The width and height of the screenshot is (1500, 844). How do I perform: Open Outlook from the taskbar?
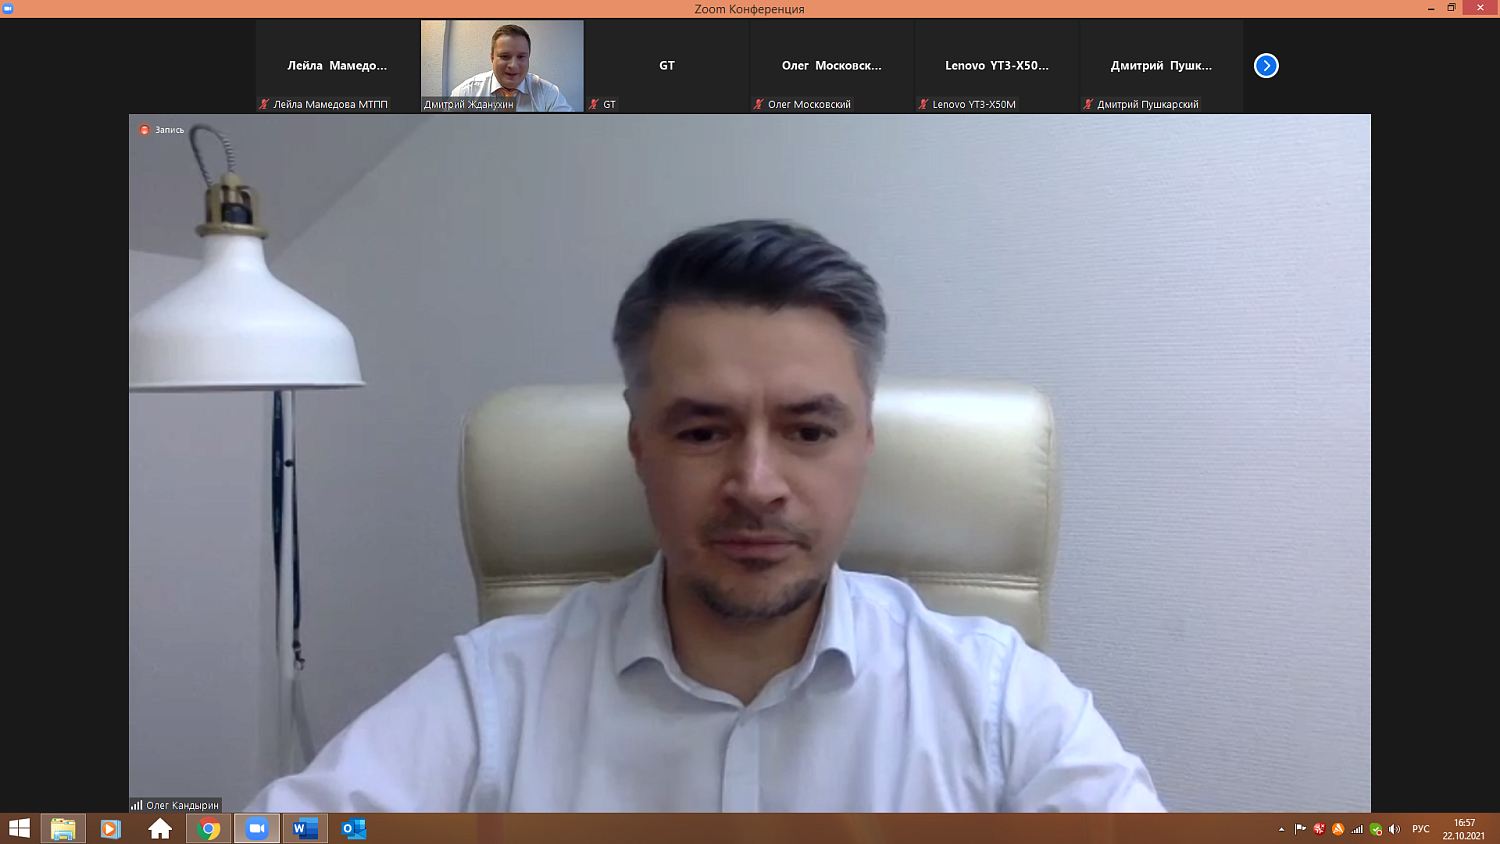point(354,829)
